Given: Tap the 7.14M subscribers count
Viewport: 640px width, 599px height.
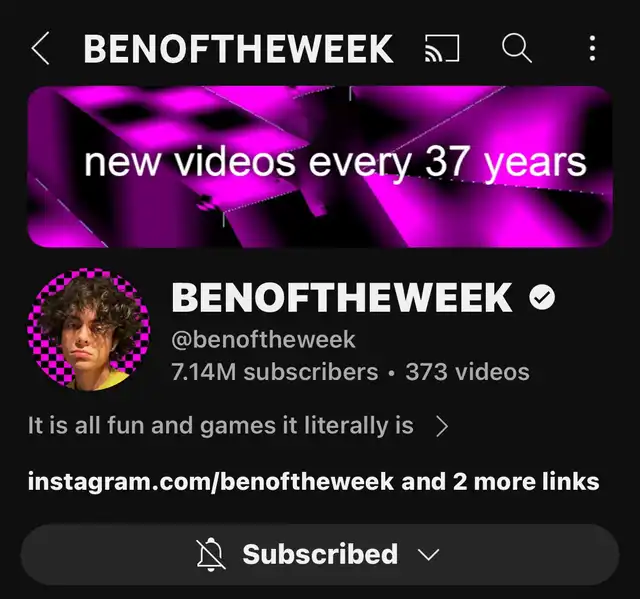Looking at the screenshot, I should pos(275,372).
